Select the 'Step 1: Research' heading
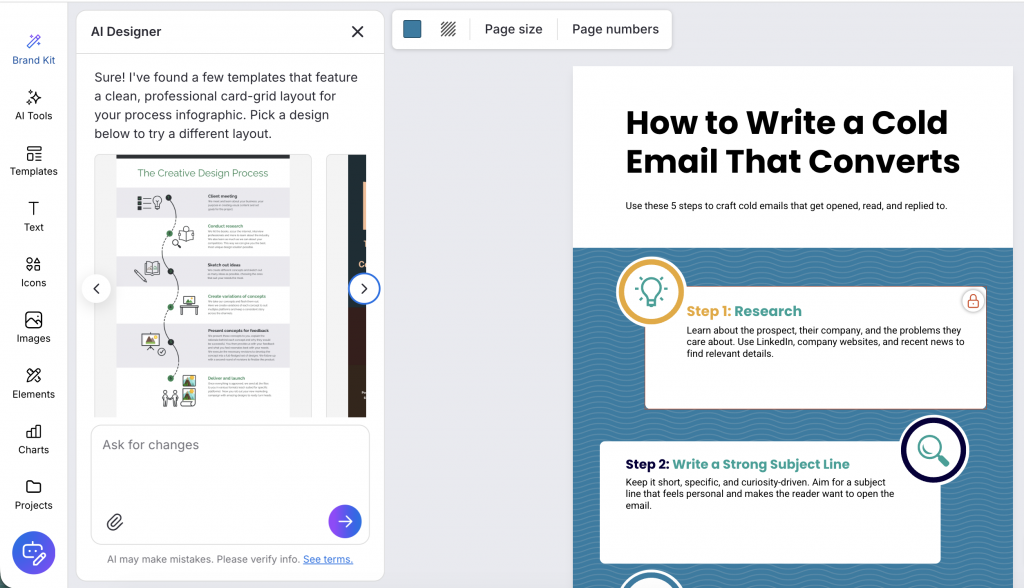 [x=744, y=311]
